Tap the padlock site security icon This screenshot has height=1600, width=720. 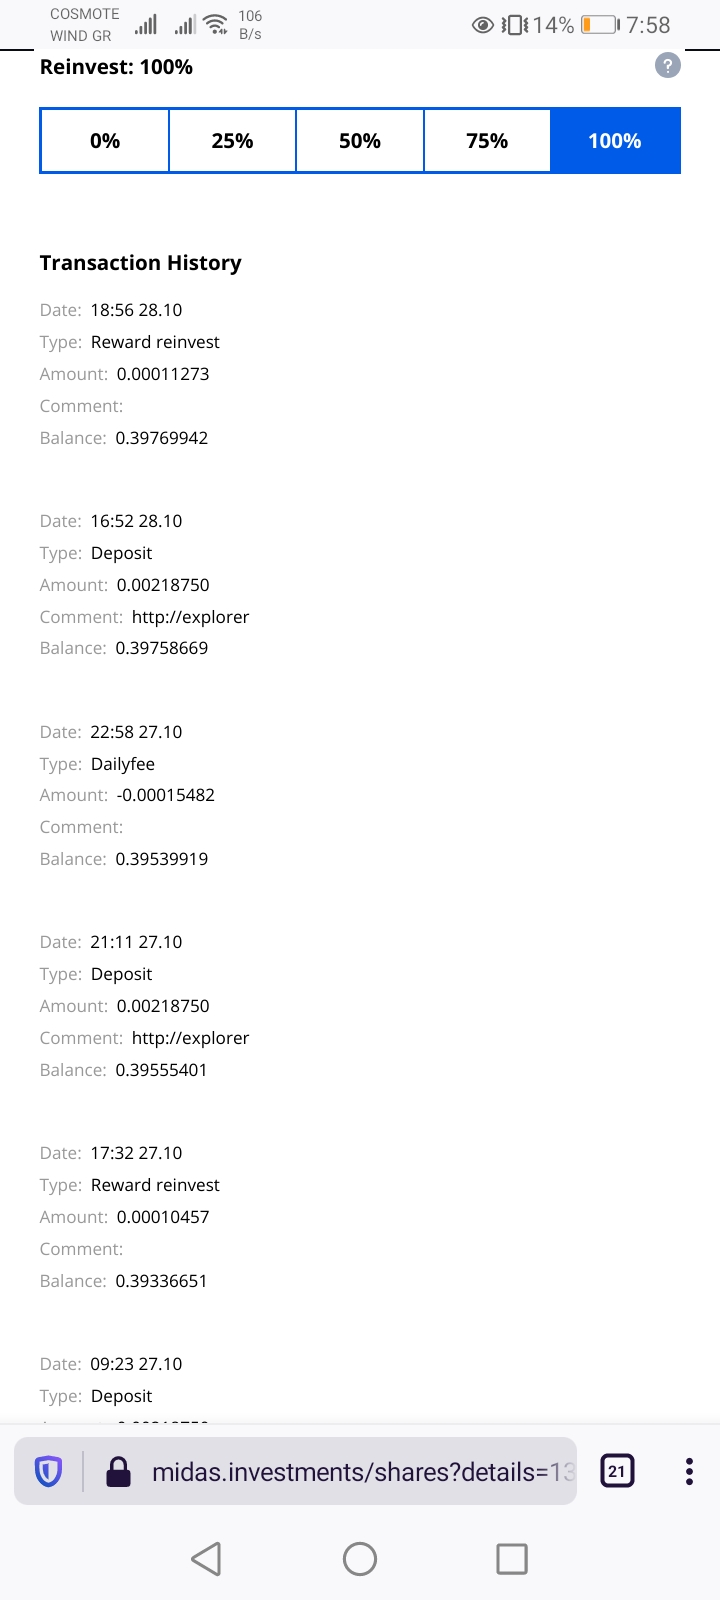click(x=118, y=1471)
